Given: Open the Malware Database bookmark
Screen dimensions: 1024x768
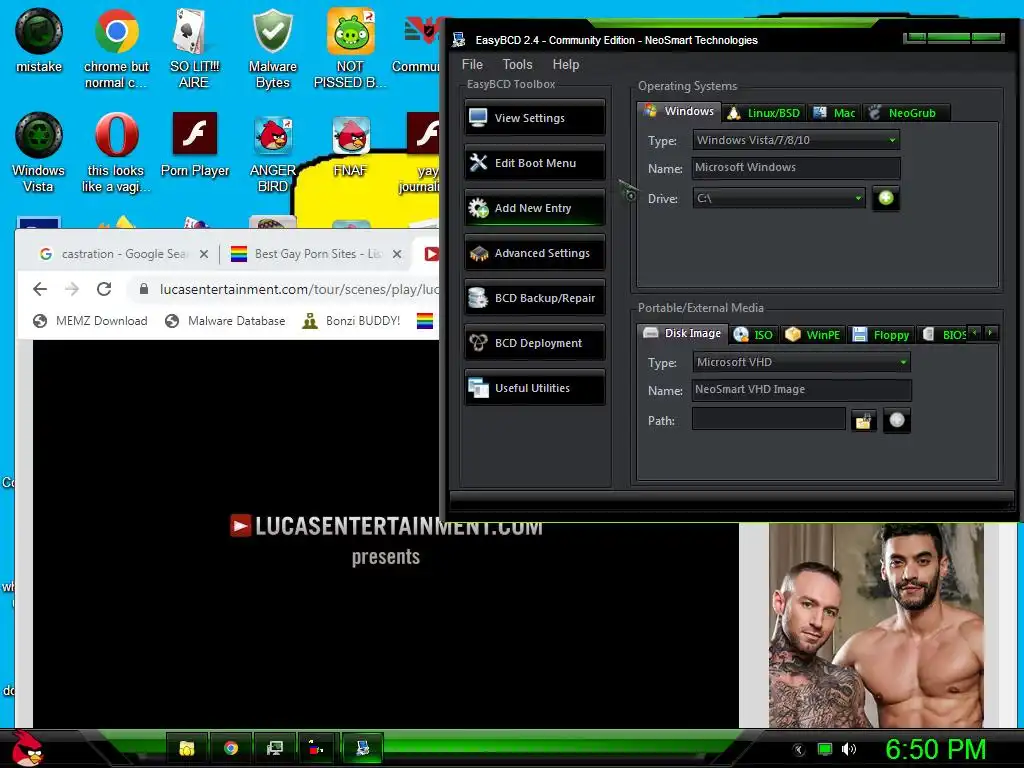Looking at the screenshot, I should 225,321.
